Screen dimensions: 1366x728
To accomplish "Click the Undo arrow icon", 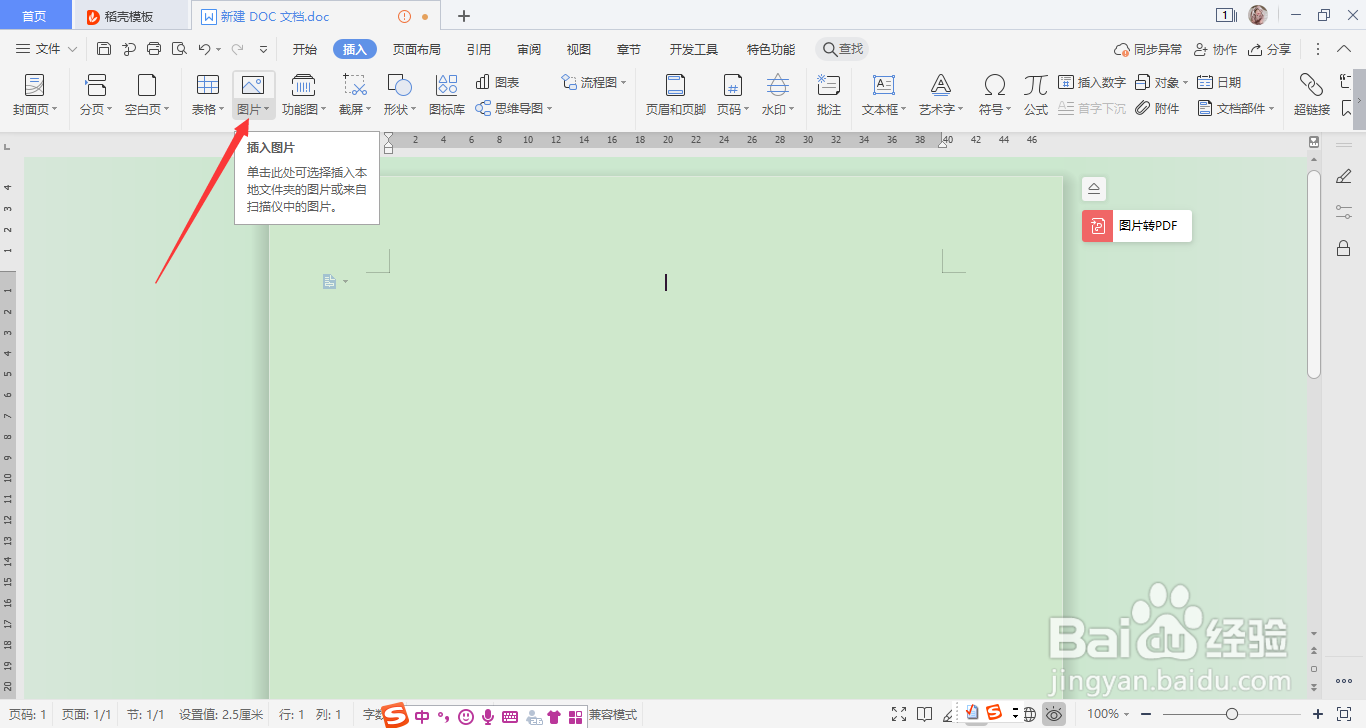I will coord(204,49).
